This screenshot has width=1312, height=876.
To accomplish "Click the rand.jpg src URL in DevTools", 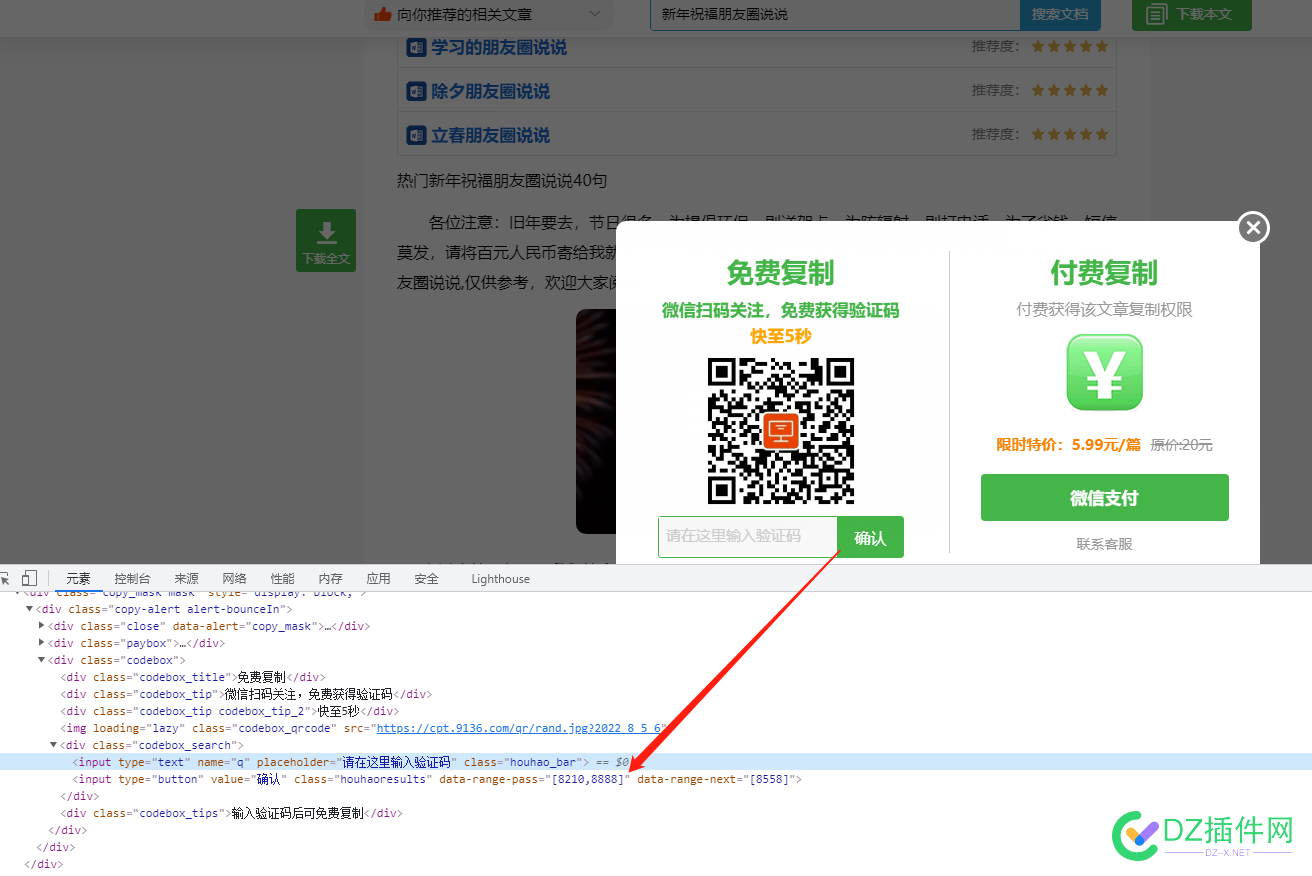I will tap(520, 728).
